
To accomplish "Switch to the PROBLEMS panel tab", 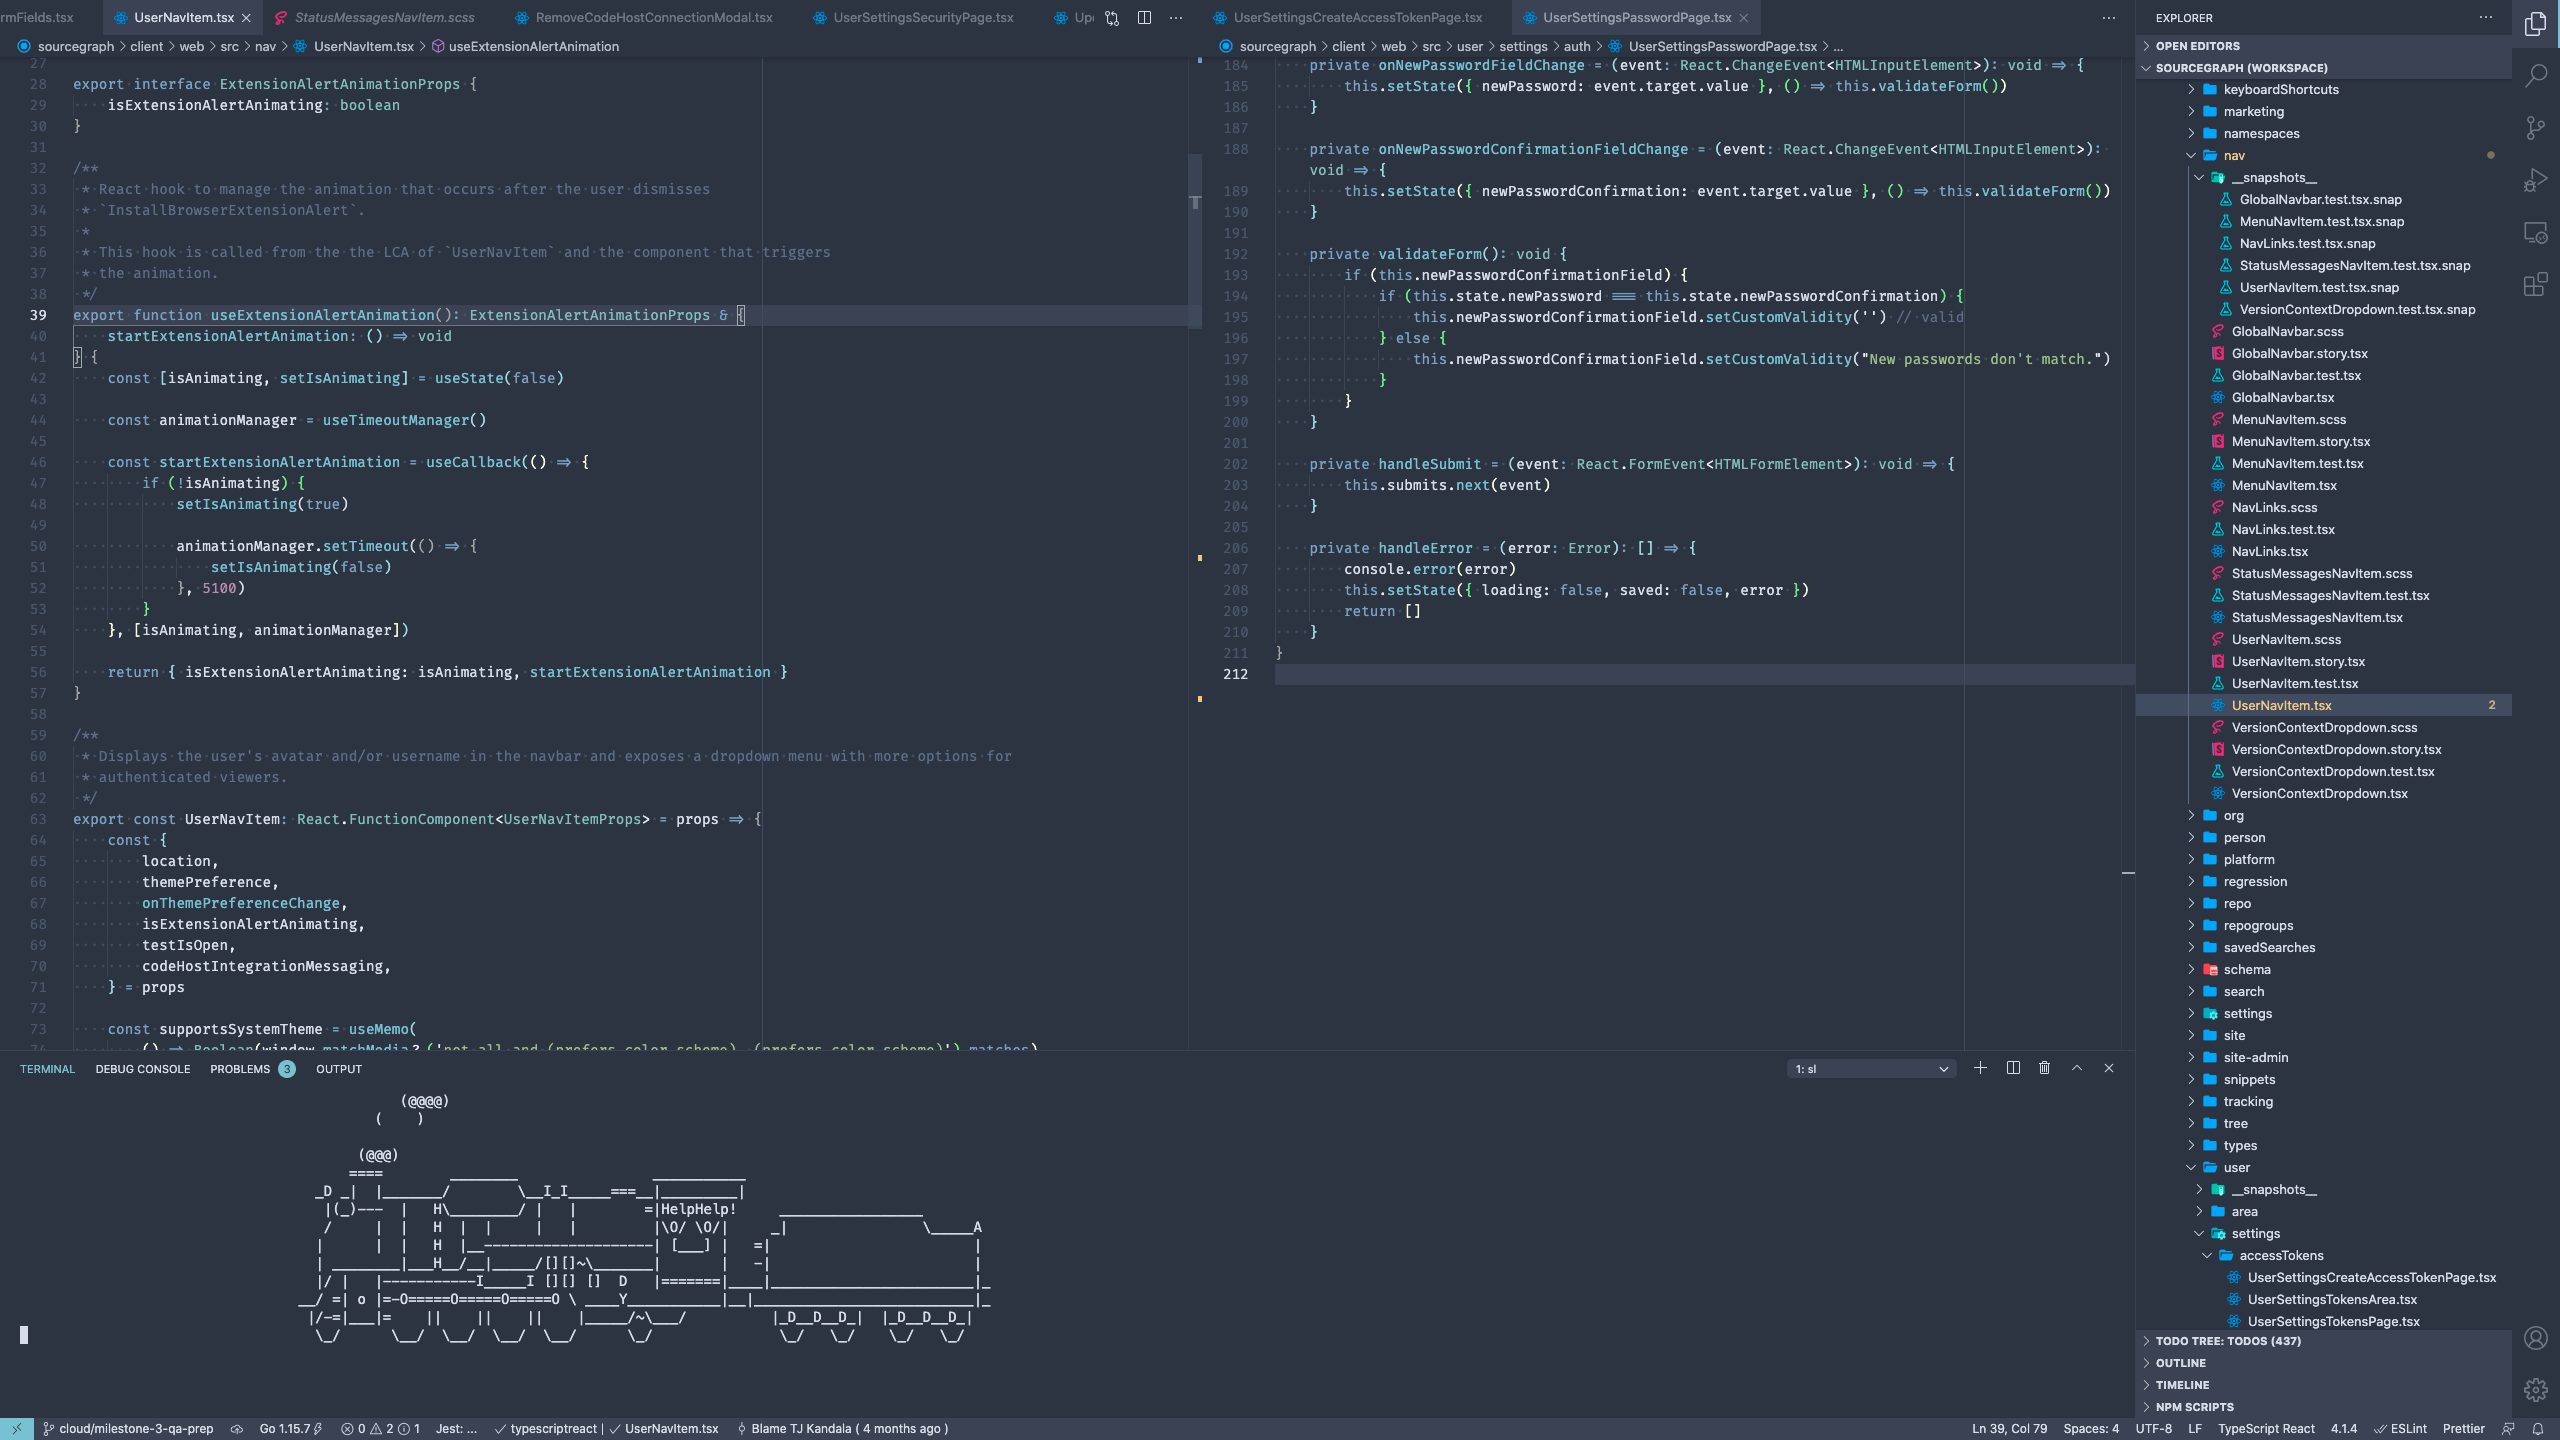I will point(240,1069).
